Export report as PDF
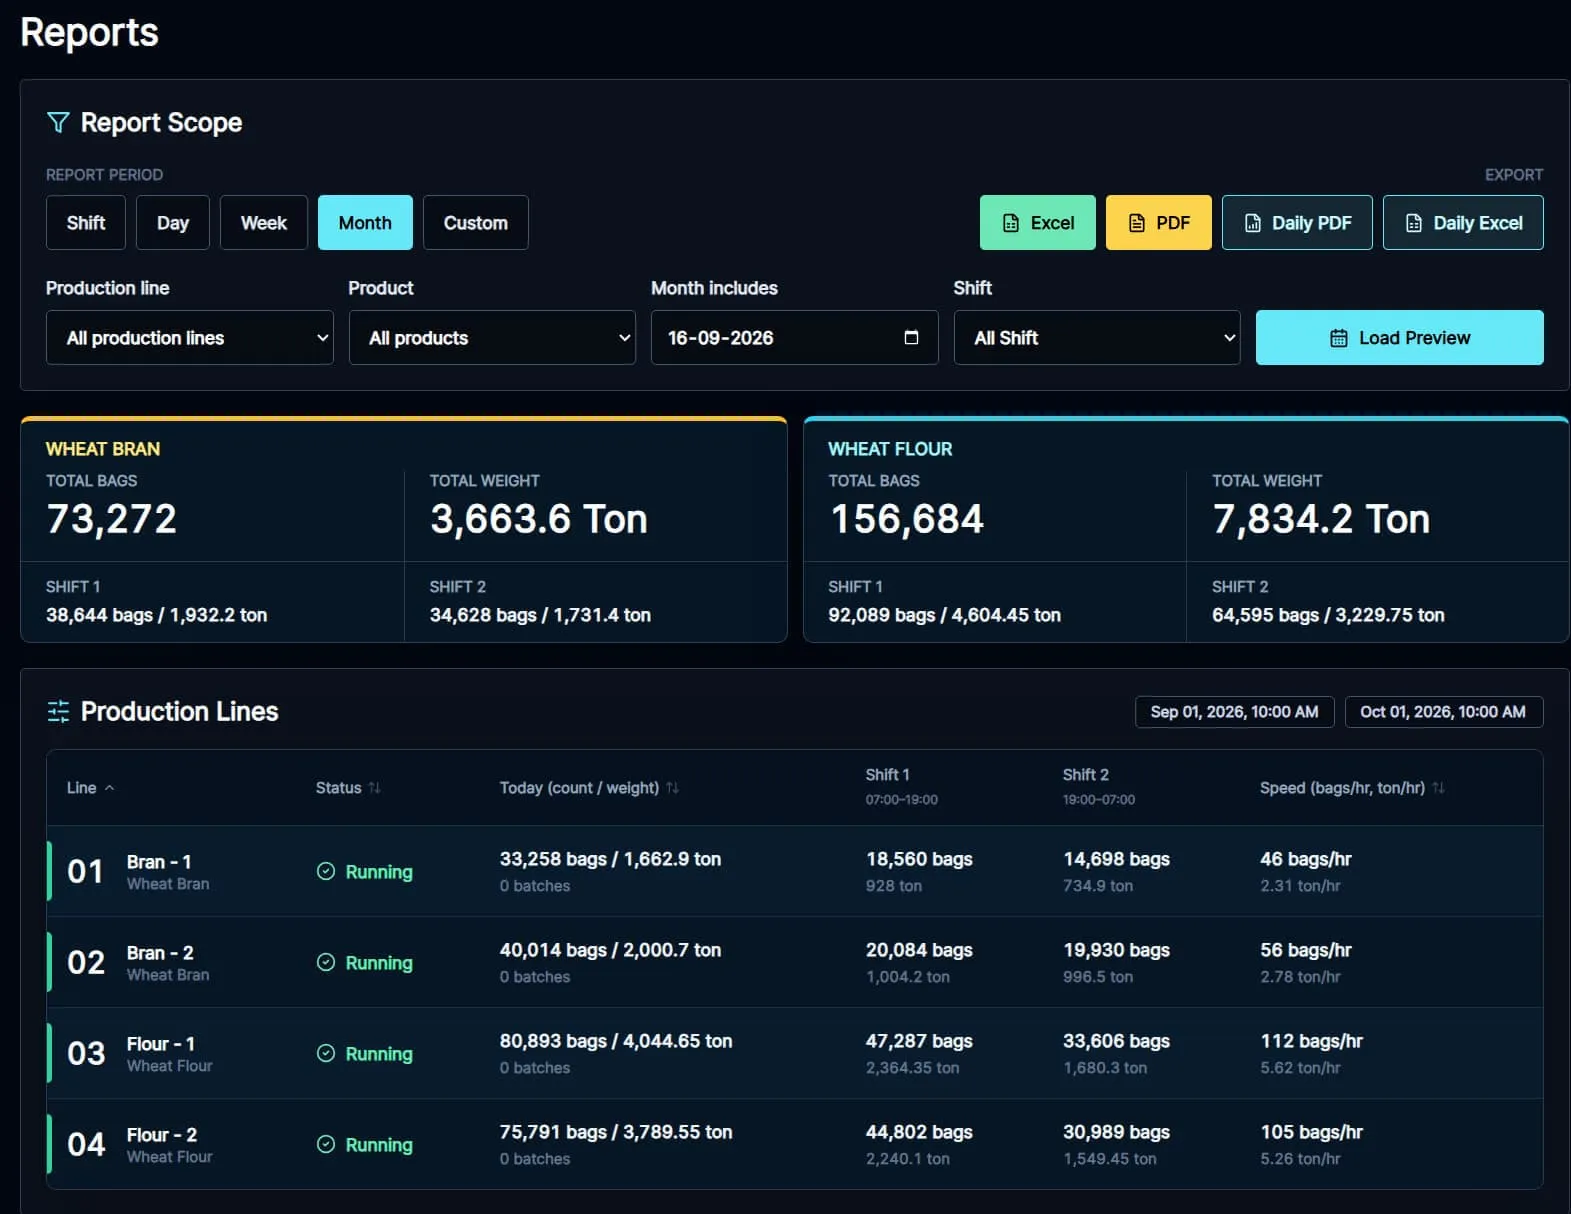 click(1159, 222)
